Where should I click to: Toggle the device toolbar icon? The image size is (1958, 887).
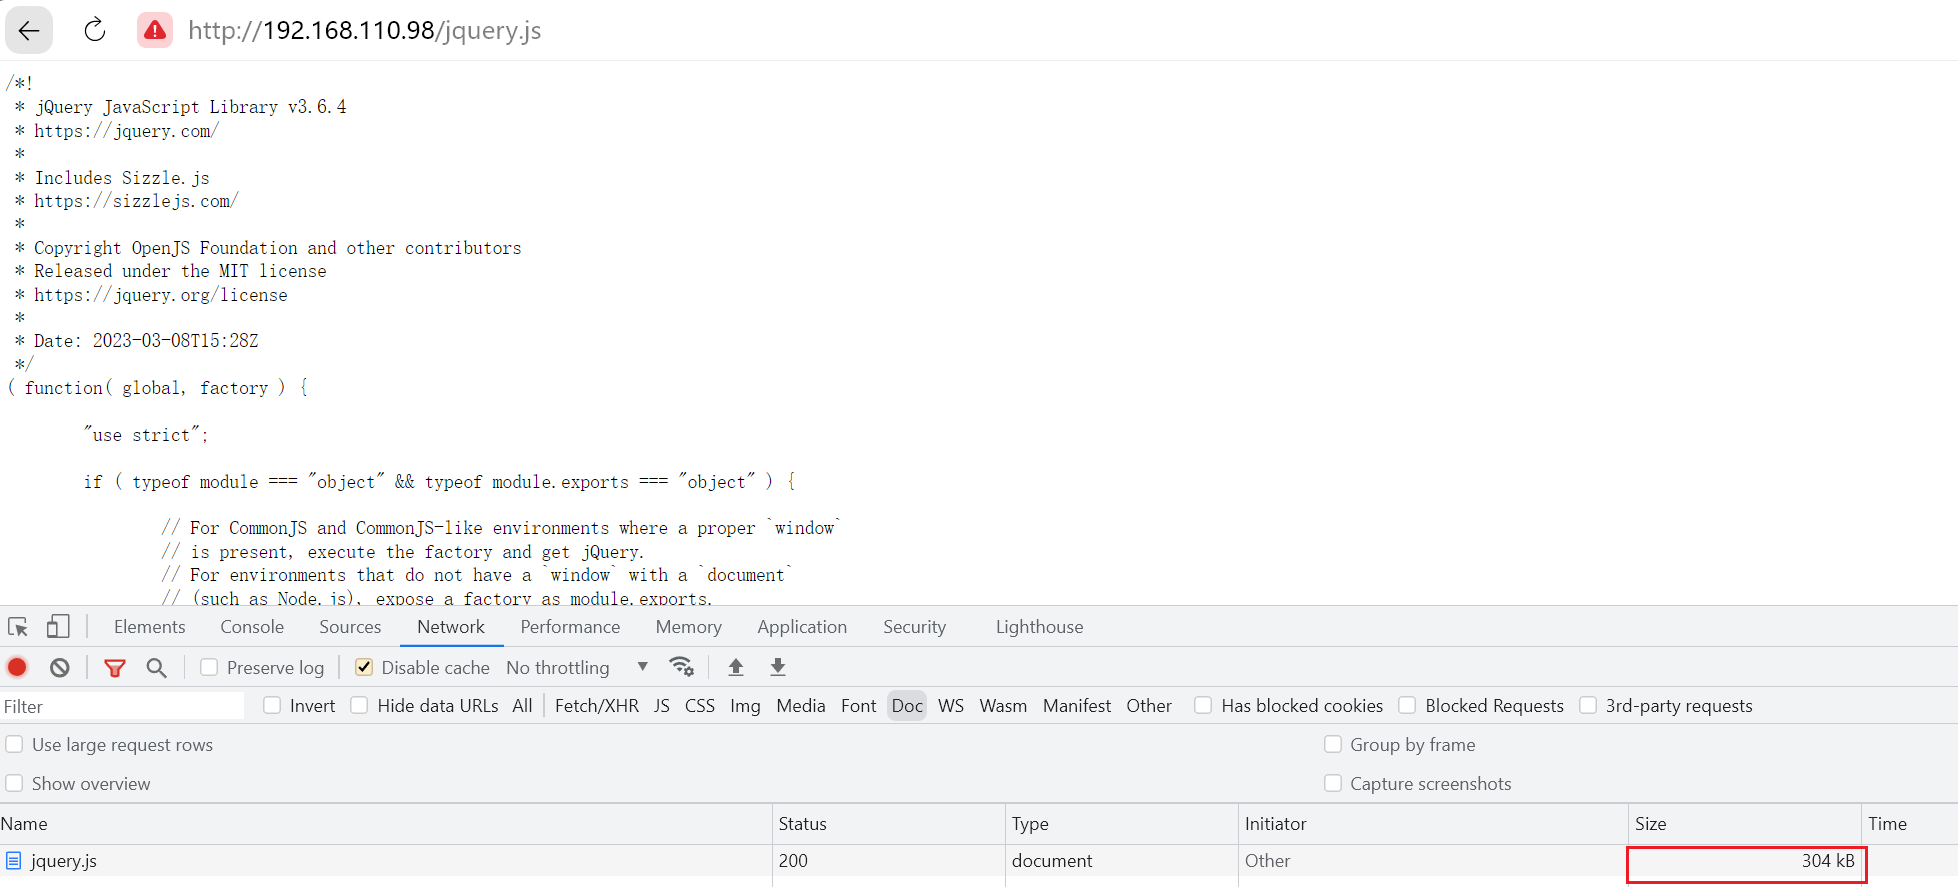pyautogui.click(x=58, y=627)
